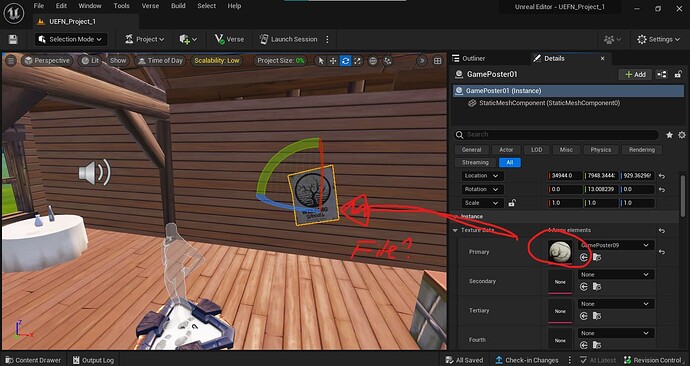Open Launch Session options three dots
Image resolution: width=690 pixels, height=366 pixels.
[x=327, y=40]
